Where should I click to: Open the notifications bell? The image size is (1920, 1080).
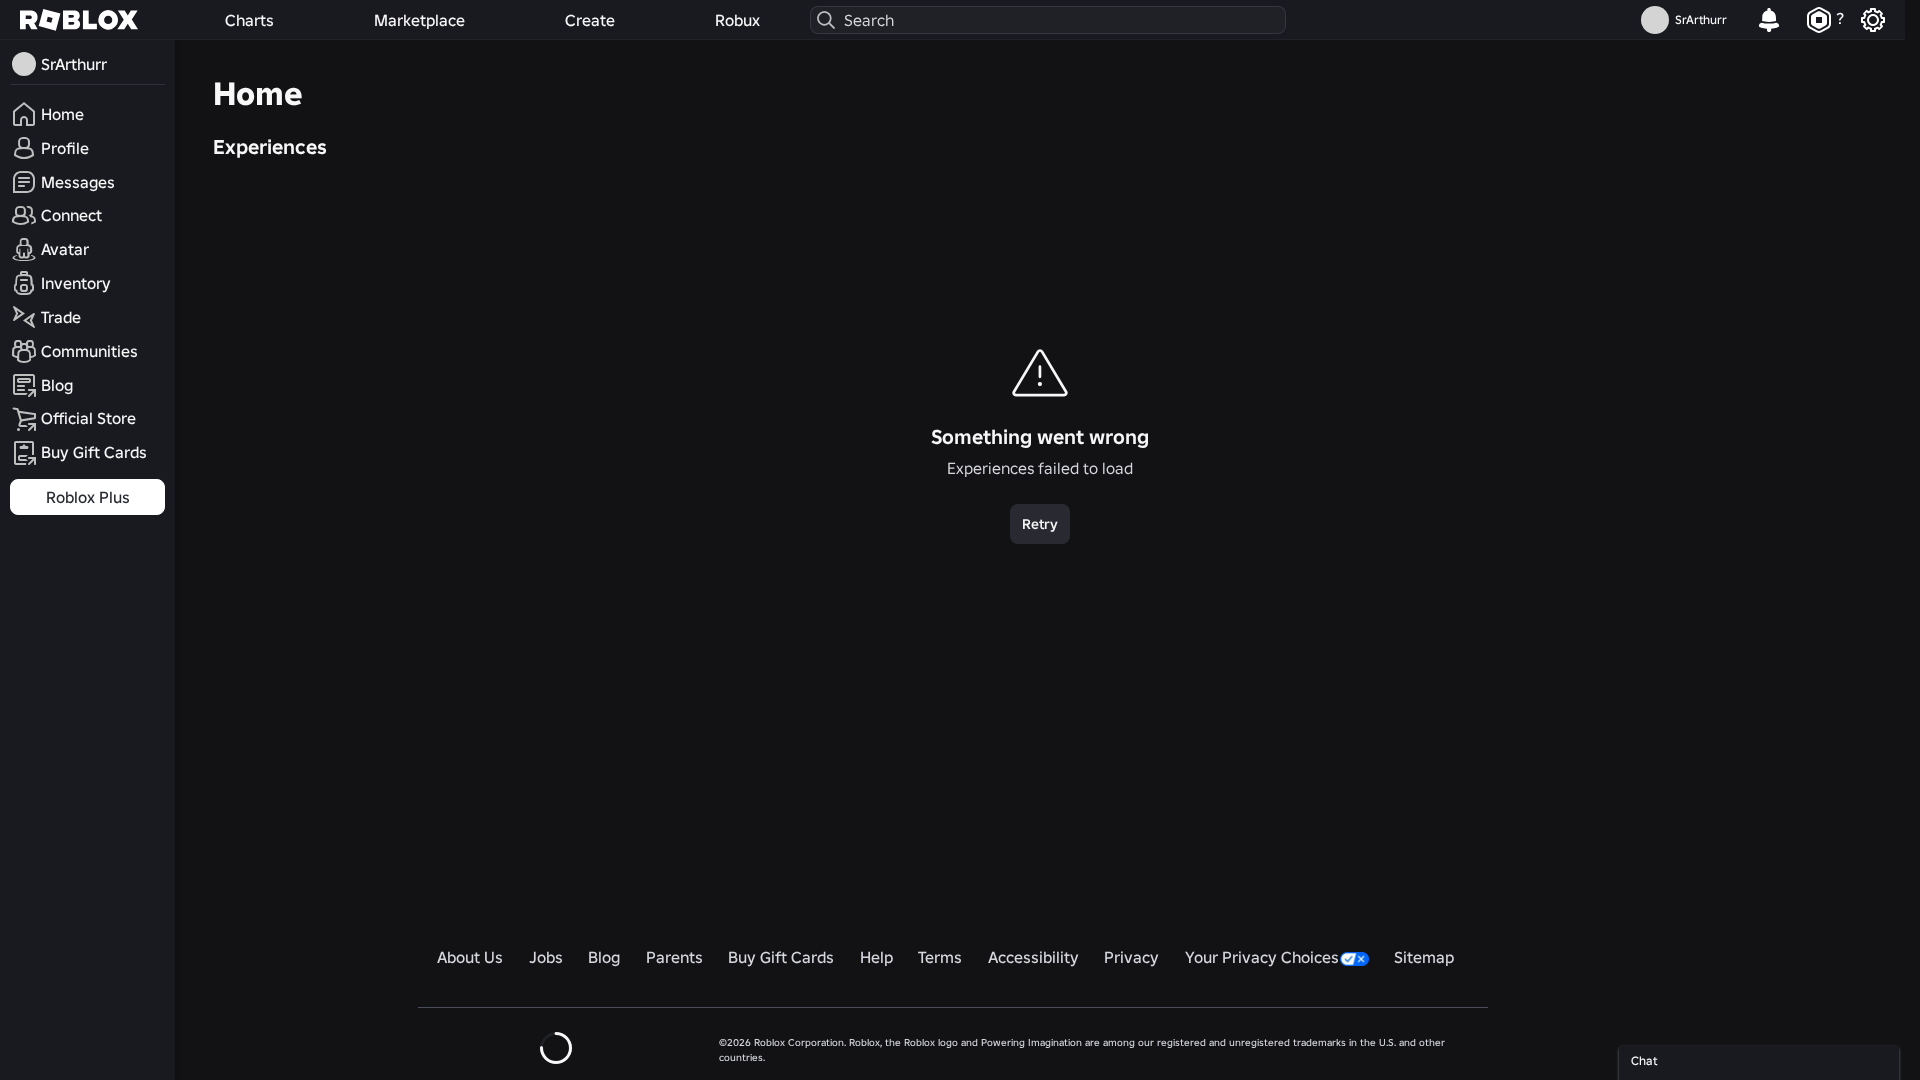pos(1768,20)
